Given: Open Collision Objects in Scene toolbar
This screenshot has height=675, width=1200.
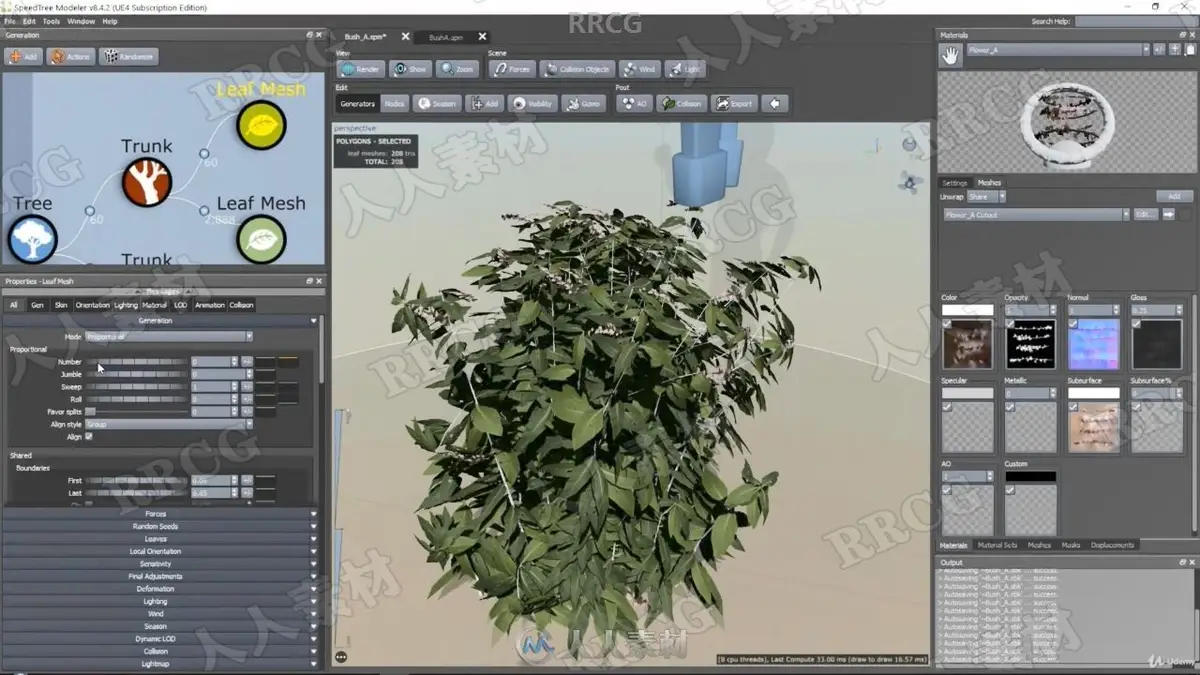Looking at the screenshot, I should pos(576,69).
